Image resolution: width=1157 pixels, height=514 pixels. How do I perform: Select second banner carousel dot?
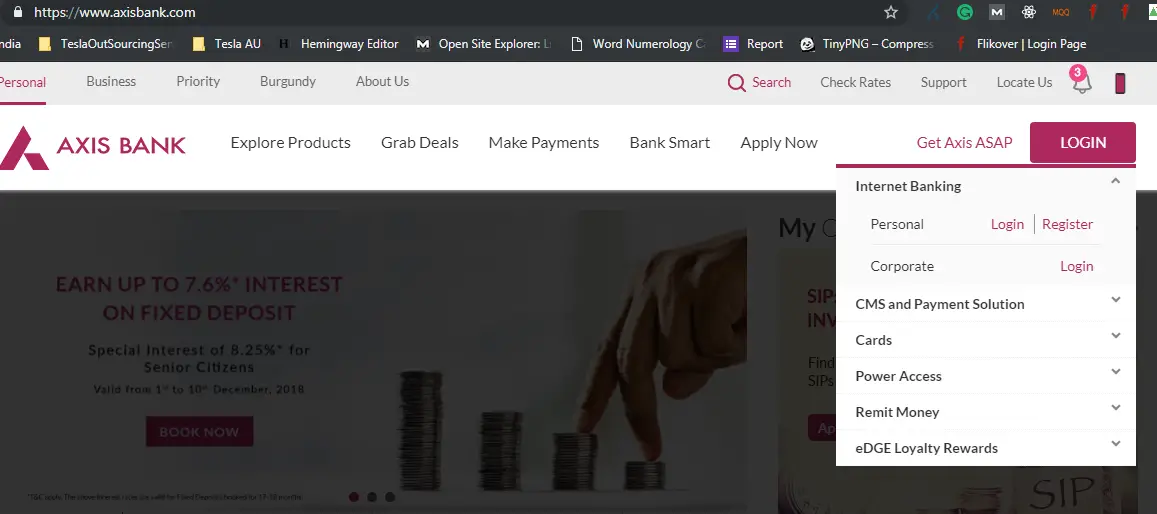coord(372,497)
